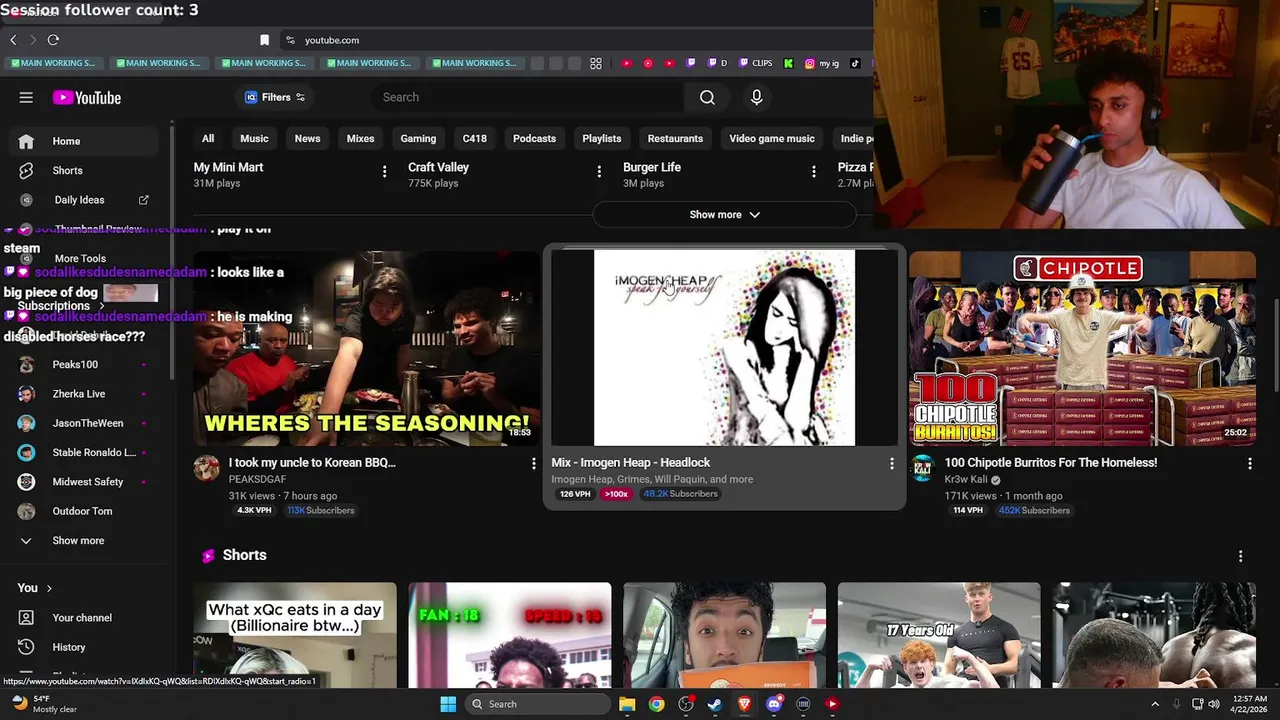
Task: Play the 100 Chipotle Burritos thumbnail
Action: 1082,348
